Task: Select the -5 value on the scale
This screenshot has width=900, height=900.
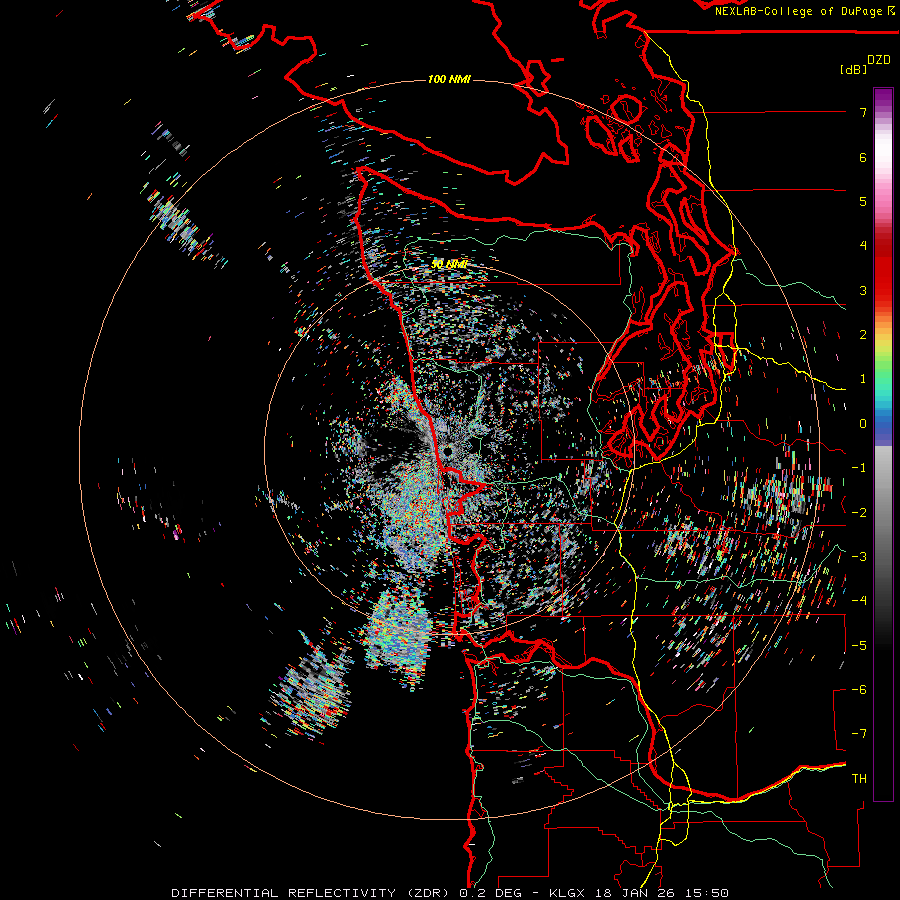Action: click(859, 646)
